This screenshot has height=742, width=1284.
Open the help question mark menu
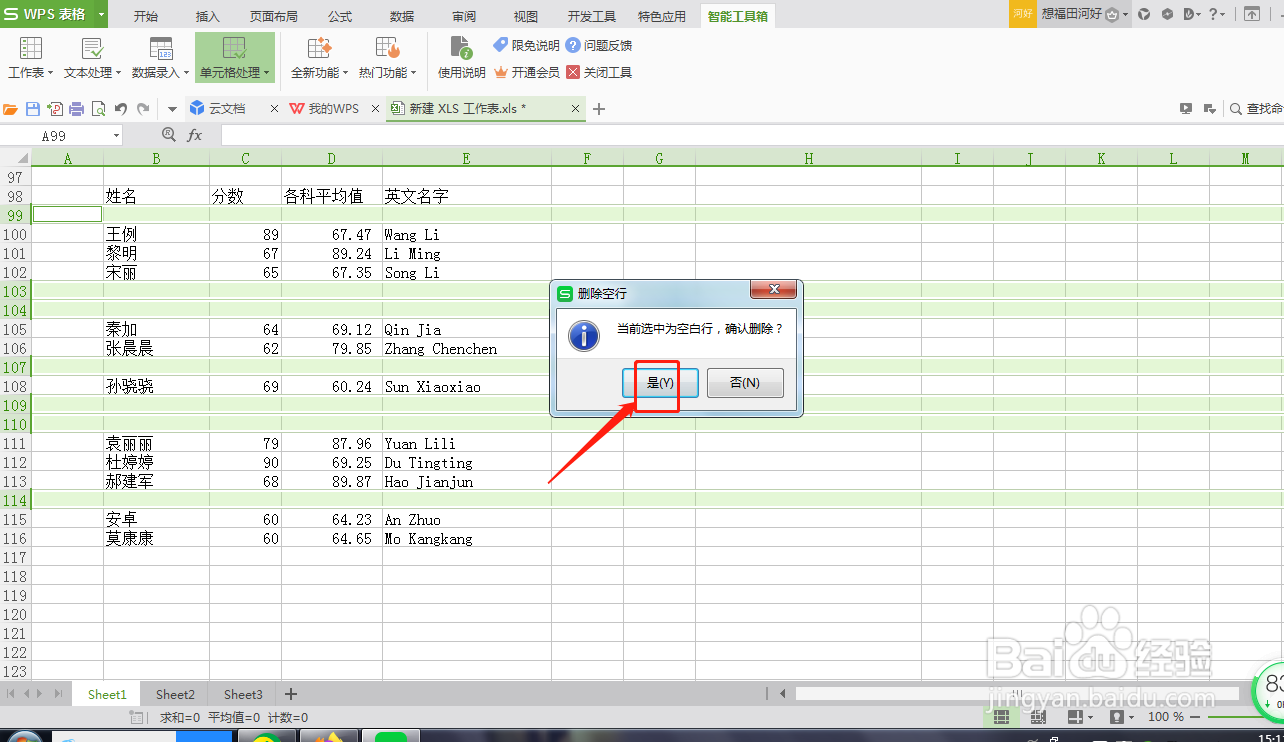click(x=1217, y=14)
